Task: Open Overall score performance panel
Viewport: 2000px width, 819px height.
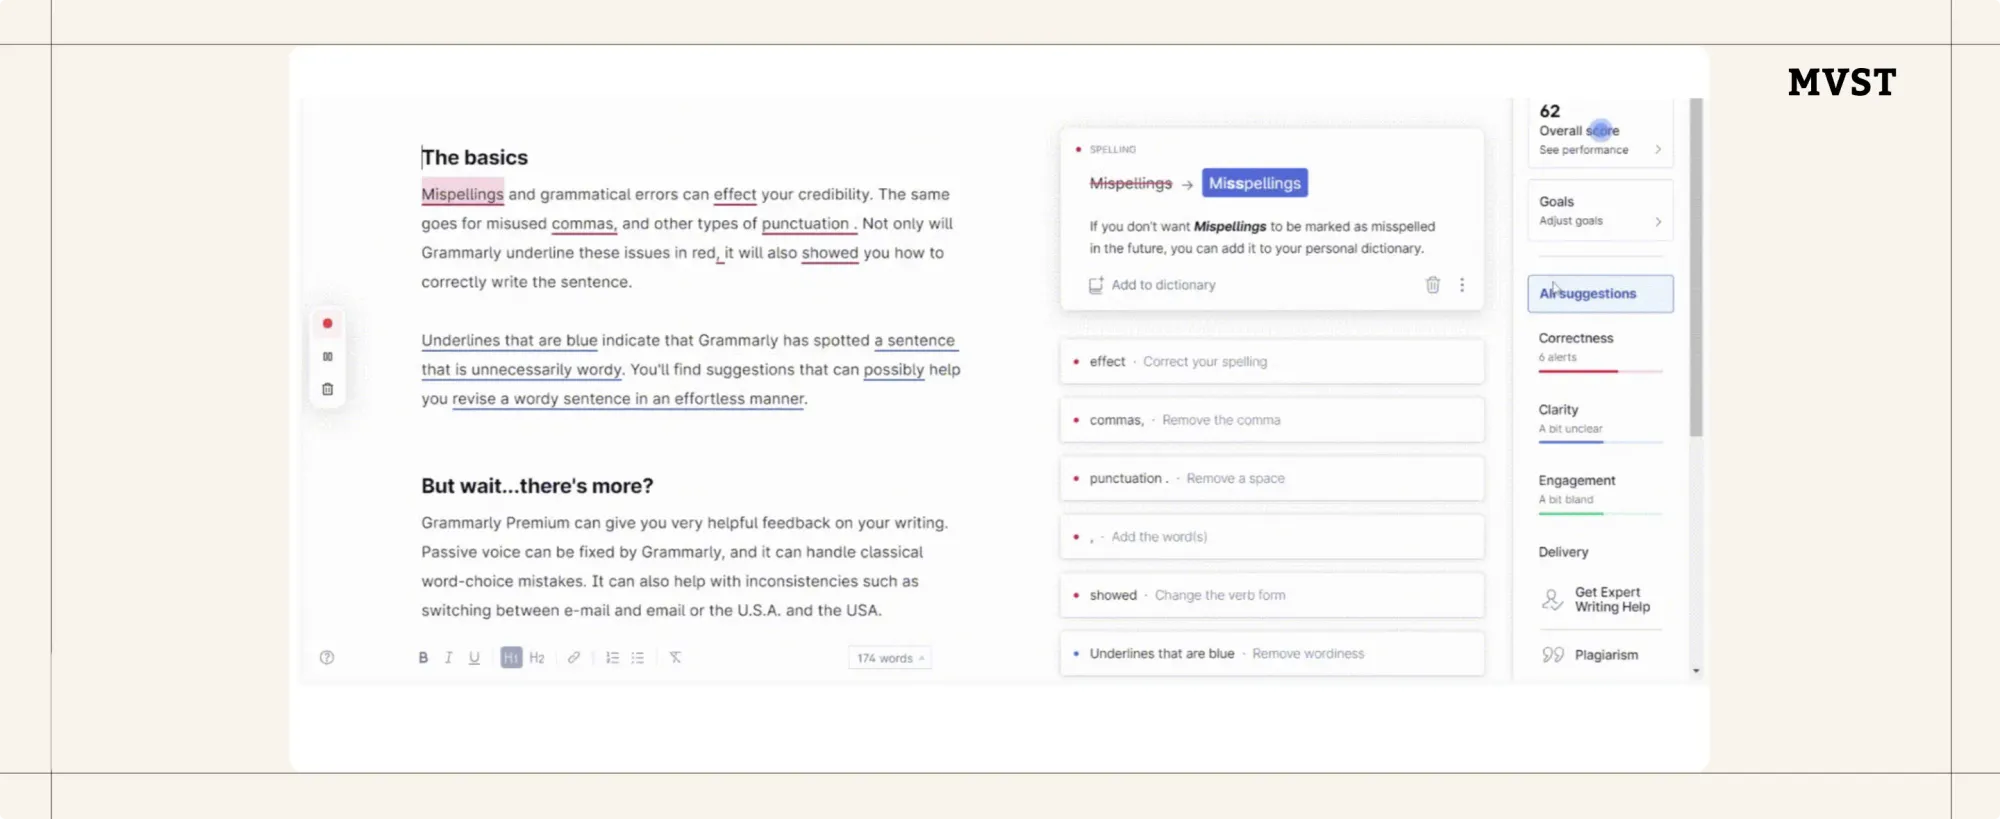Action: 1600,131
